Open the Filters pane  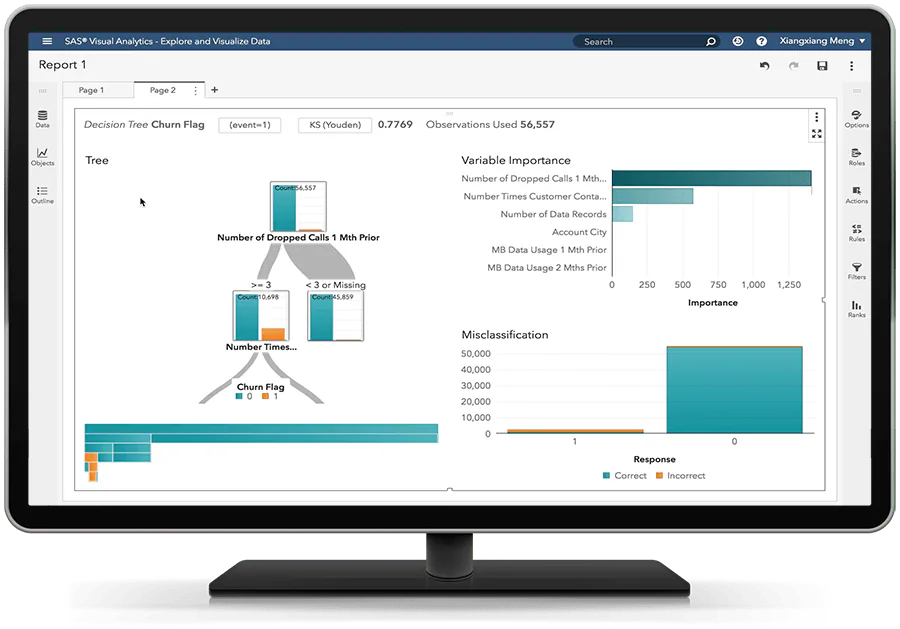[x=856, y=270]
